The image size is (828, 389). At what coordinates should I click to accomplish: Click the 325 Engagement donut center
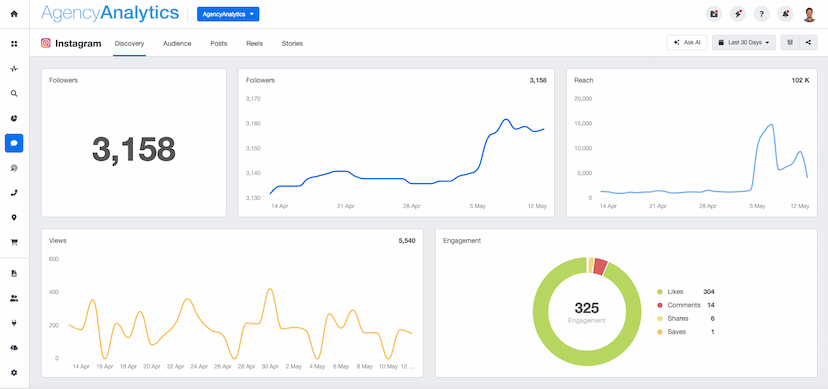point(587,308)
